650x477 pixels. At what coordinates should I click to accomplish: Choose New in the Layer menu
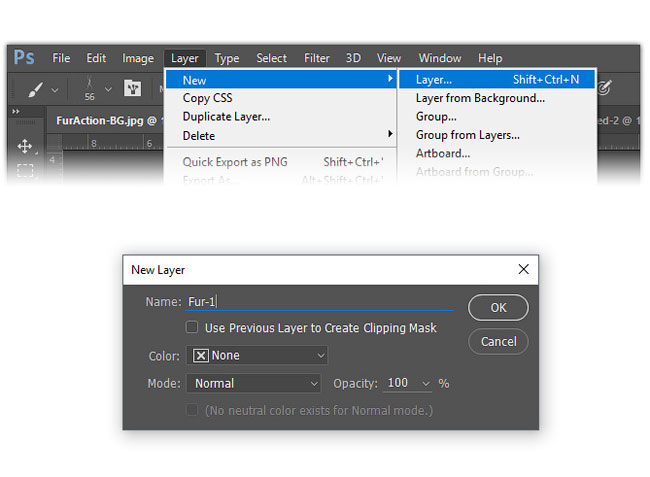tap(281, 80)
